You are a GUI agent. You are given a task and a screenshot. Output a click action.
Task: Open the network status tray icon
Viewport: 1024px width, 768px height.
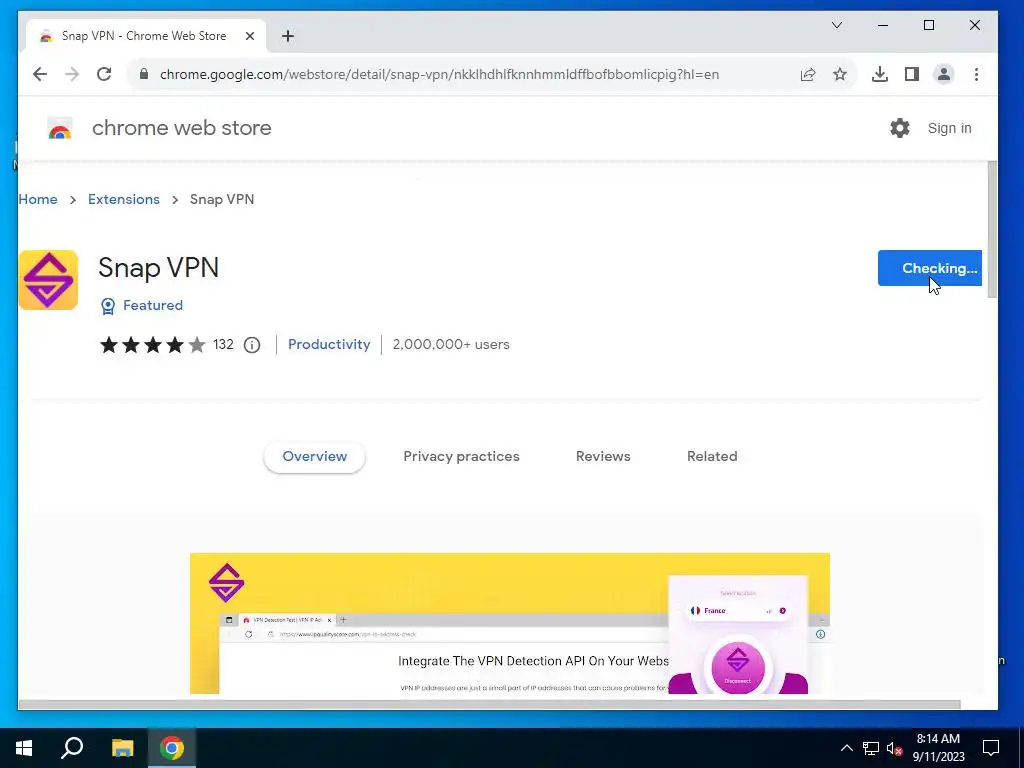pos(871,748)
